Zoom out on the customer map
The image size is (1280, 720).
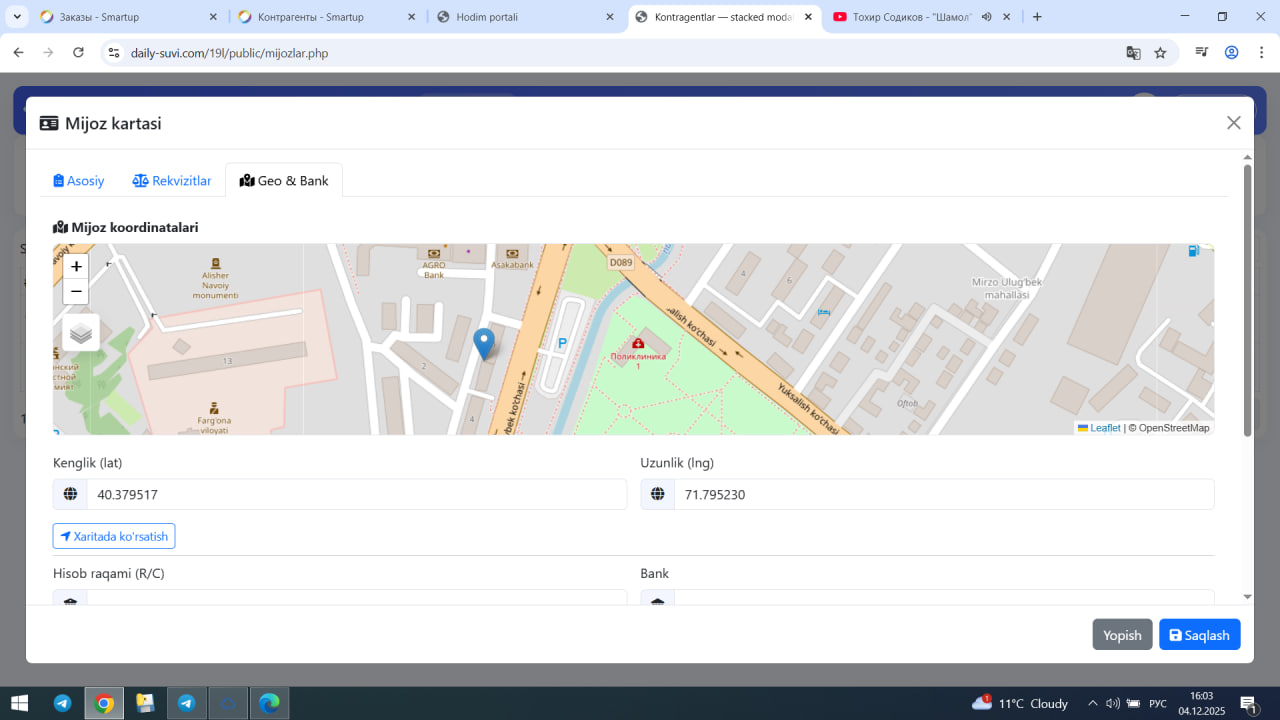pos(76,291)
